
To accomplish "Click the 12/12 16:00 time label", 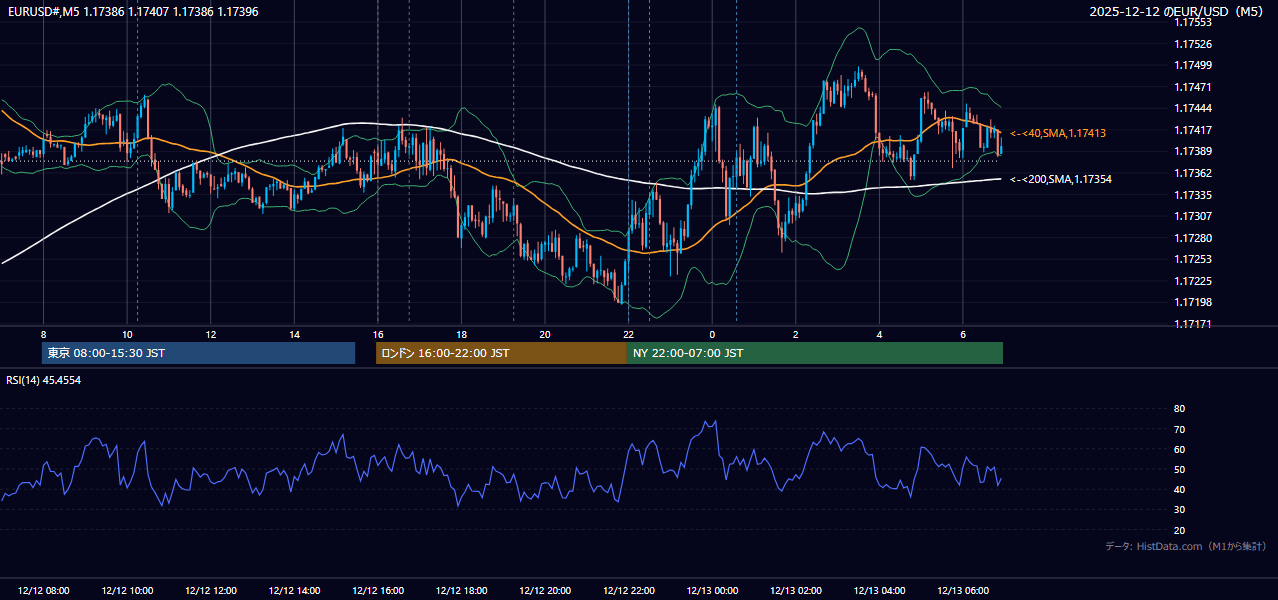I will (x=378, y=591).
